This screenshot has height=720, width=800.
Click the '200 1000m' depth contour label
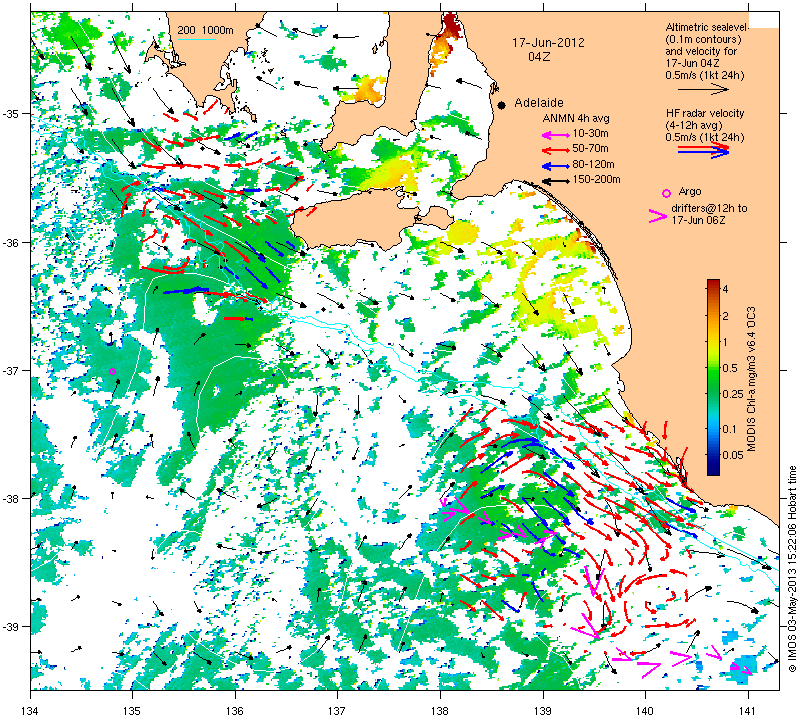pos(205,31)
